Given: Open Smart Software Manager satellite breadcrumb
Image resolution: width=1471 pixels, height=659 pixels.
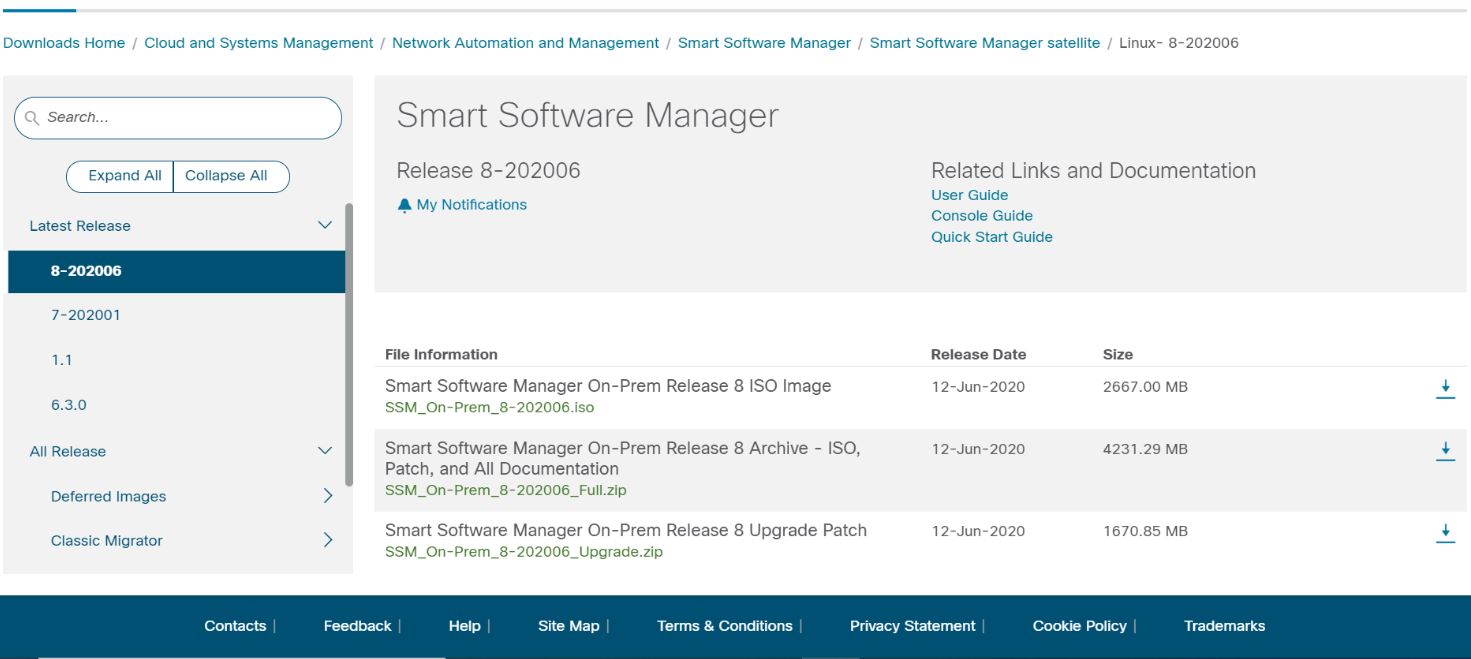Looking at the screenshot, I should click(x=984, y=43).
